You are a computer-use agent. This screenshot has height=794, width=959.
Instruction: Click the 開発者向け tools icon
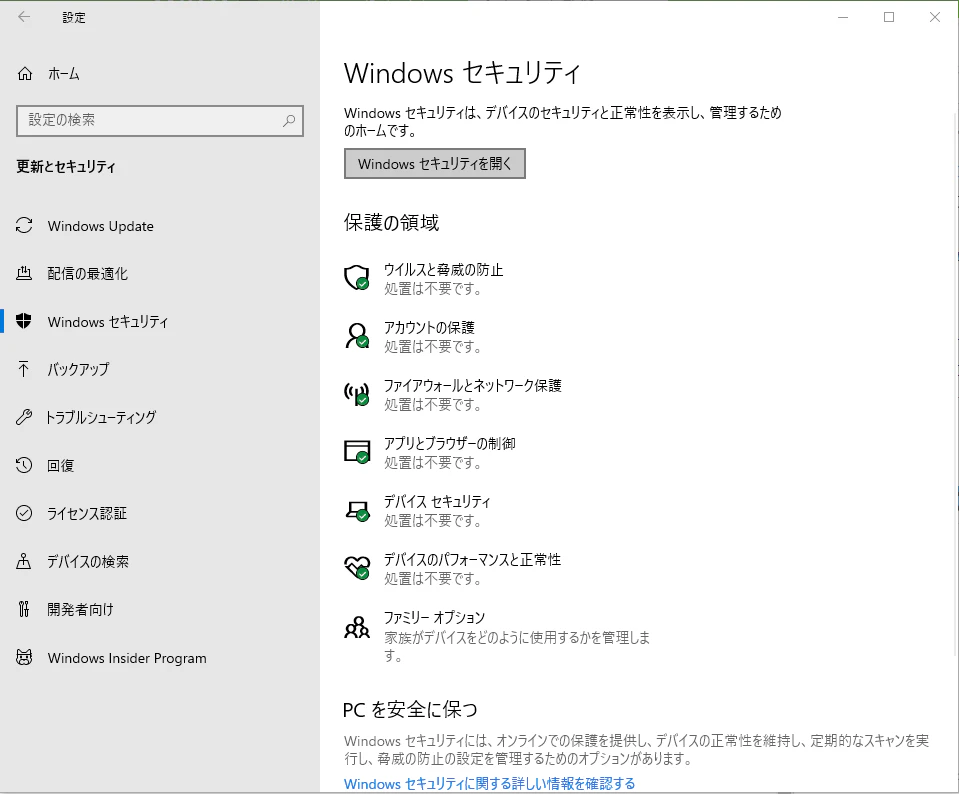click(24, 609)
